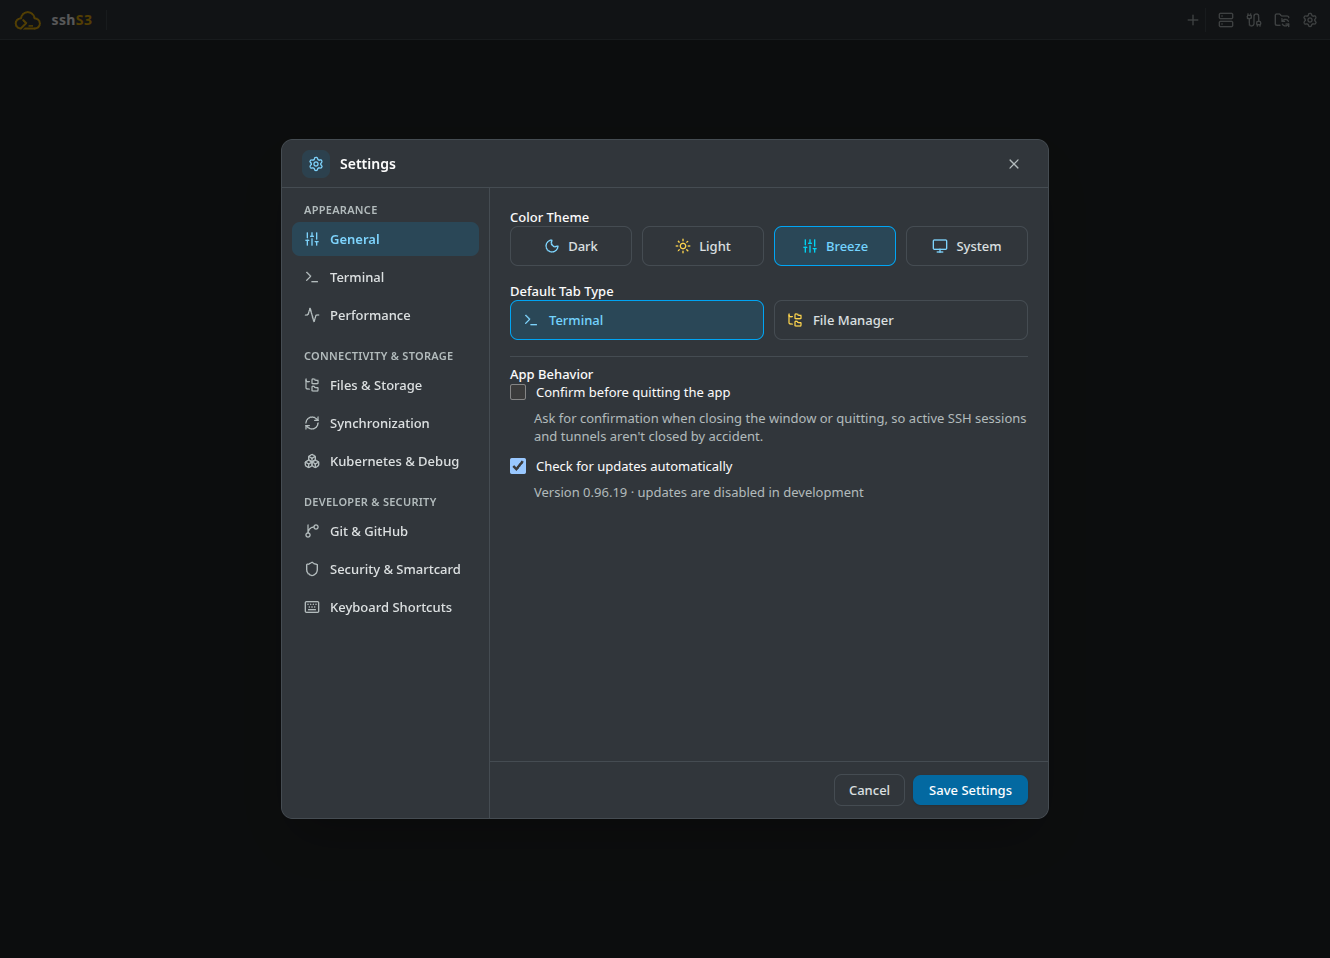This screenshot has width=1330, height=958.
Task: Select the General settings section
Action: click(x=385, y=239)
